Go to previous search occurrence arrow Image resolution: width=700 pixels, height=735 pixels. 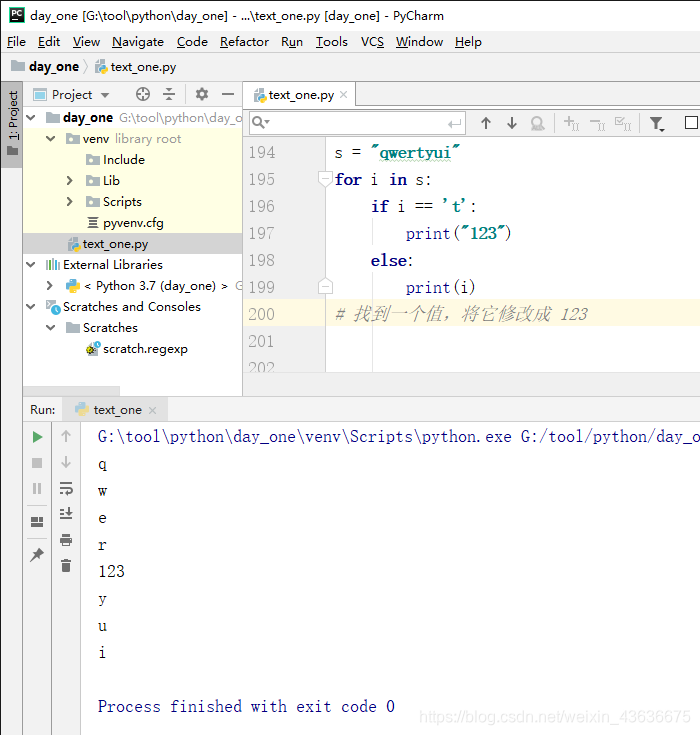pyautogui.click(x=486, y=123)
